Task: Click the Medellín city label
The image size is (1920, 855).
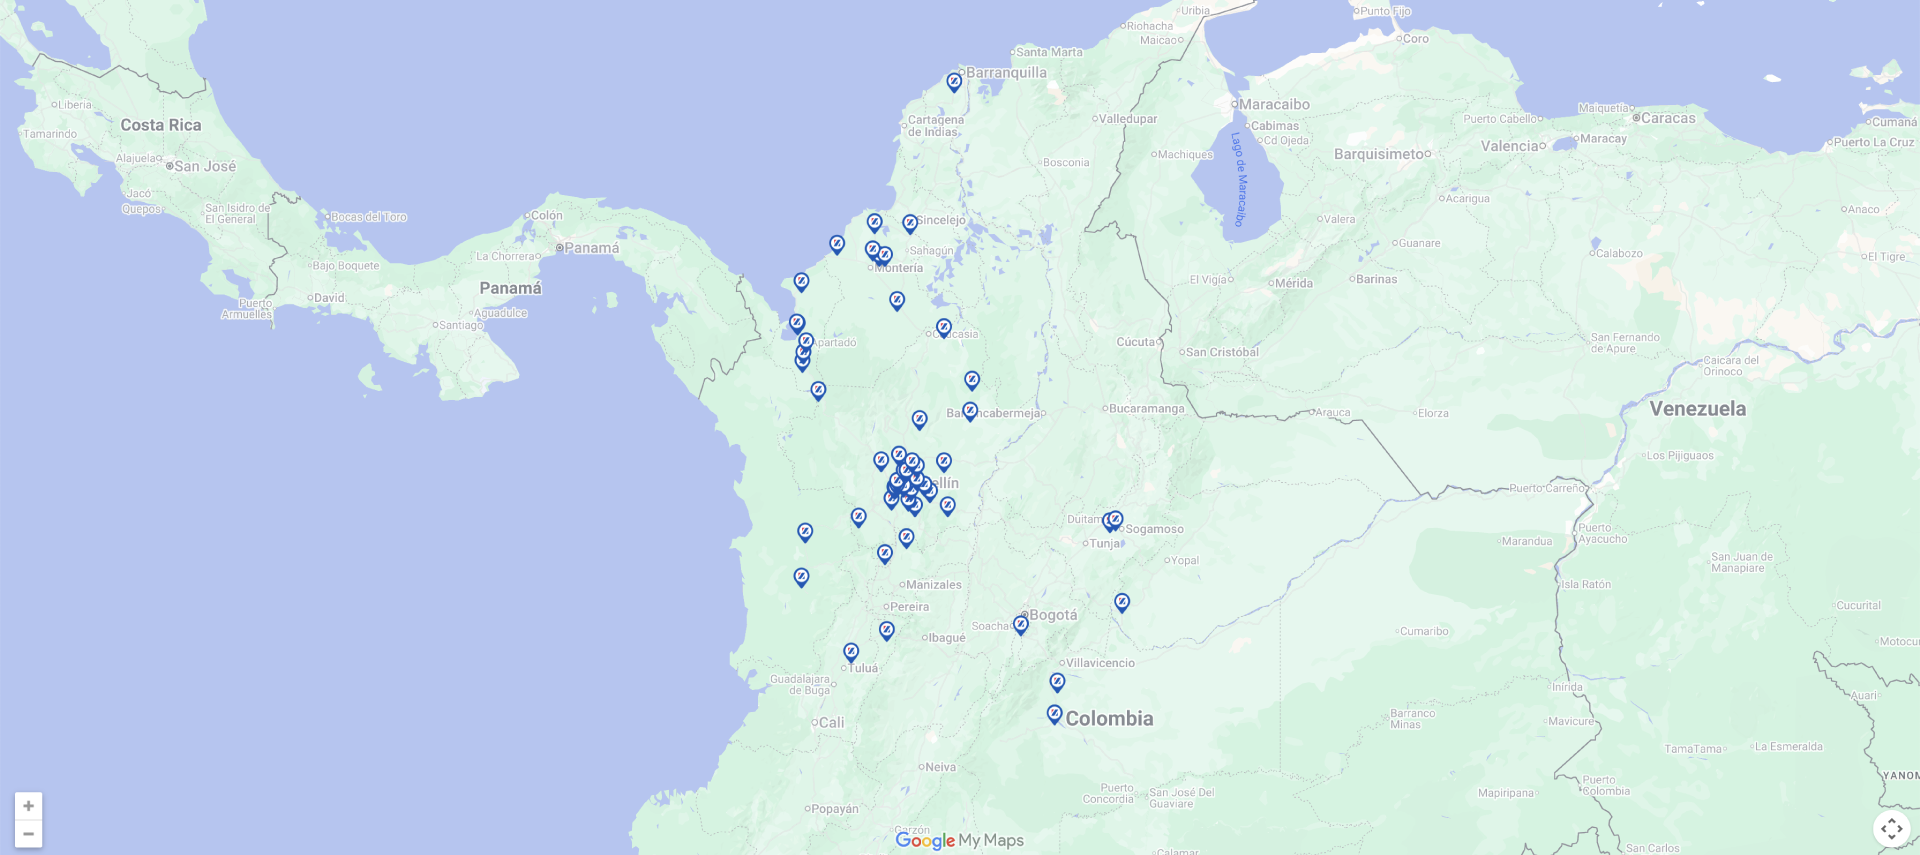Action: 946,483
